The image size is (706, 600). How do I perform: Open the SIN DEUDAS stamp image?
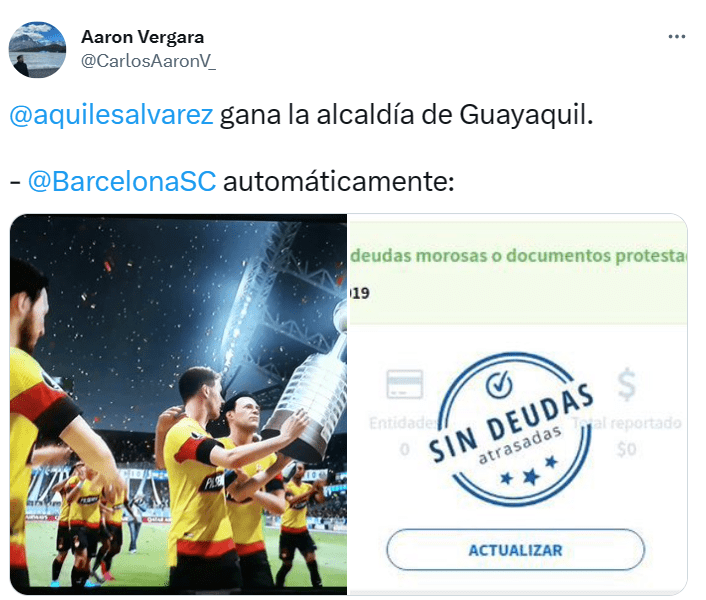point(518,404)
